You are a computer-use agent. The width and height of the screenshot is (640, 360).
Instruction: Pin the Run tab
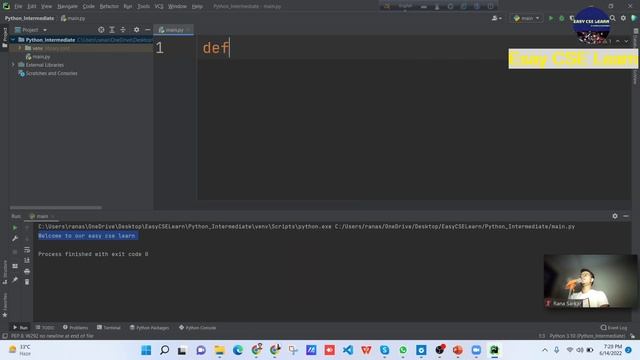tap(15, 280)
